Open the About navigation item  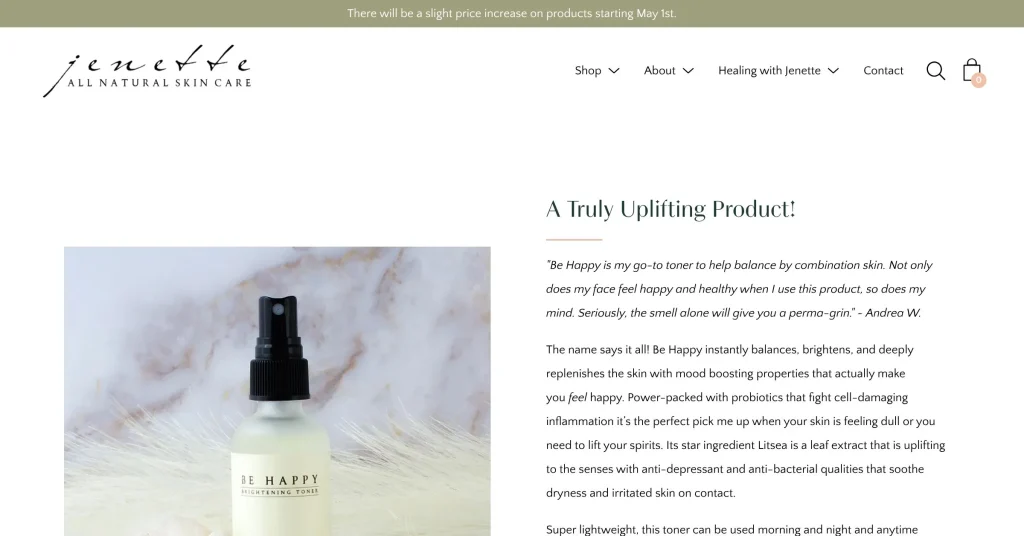[x=660, y=71]
